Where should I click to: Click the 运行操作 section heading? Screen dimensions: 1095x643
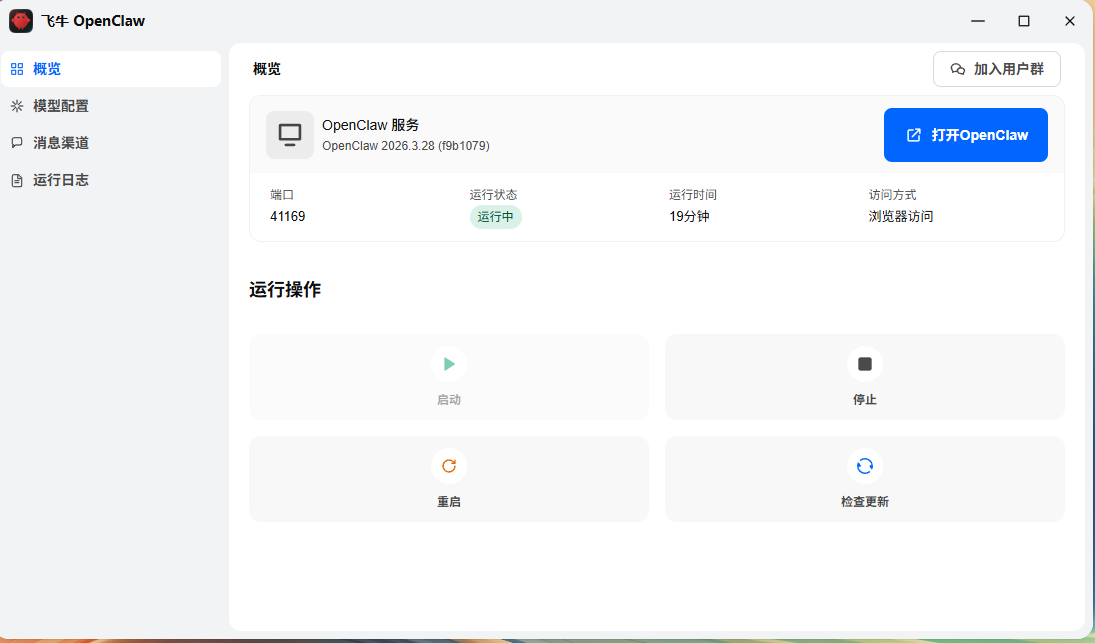[x=285, y=290]
